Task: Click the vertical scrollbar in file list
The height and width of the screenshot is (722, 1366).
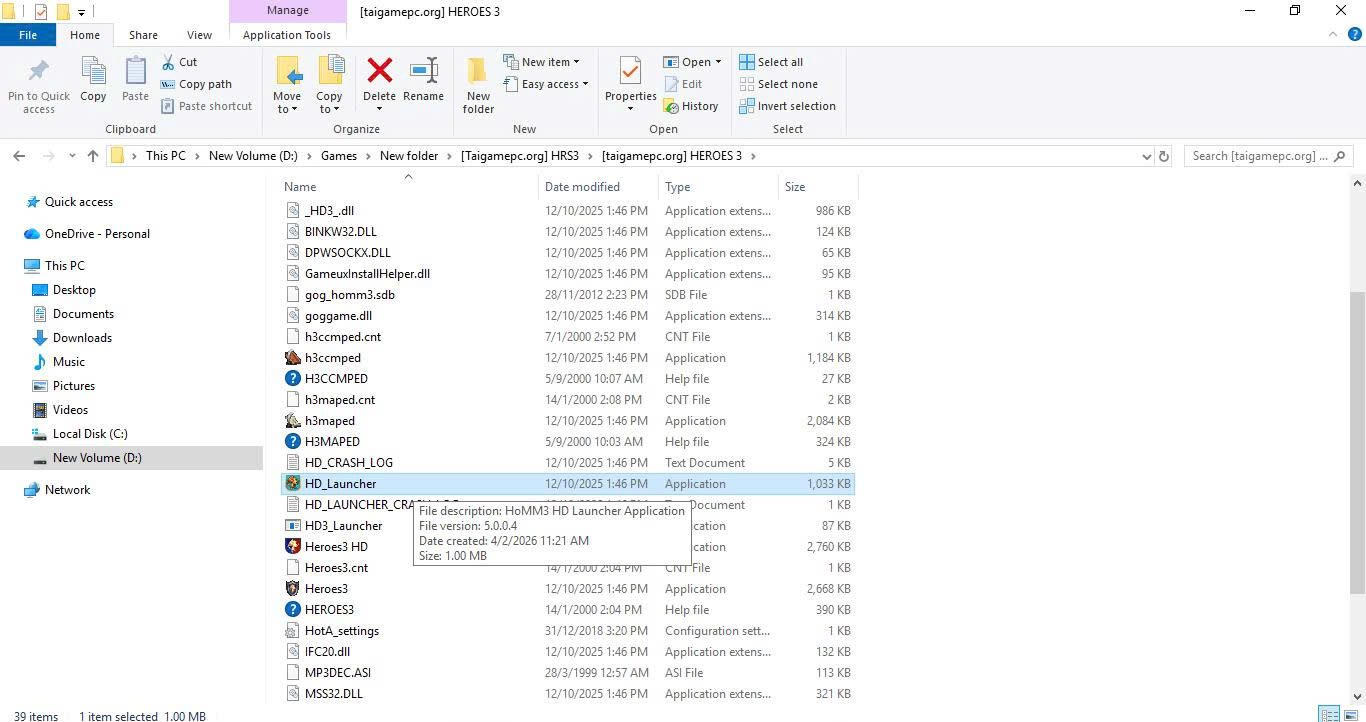Action: click(x=1357, y=440)
